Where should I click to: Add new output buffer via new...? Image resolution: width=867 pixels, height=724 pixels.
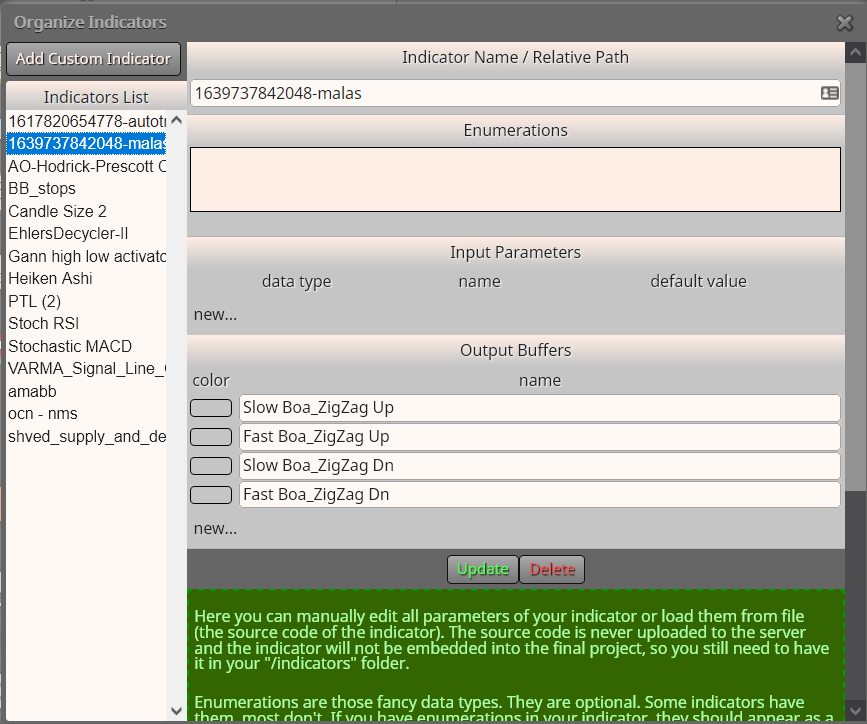[x=215, y=528]
